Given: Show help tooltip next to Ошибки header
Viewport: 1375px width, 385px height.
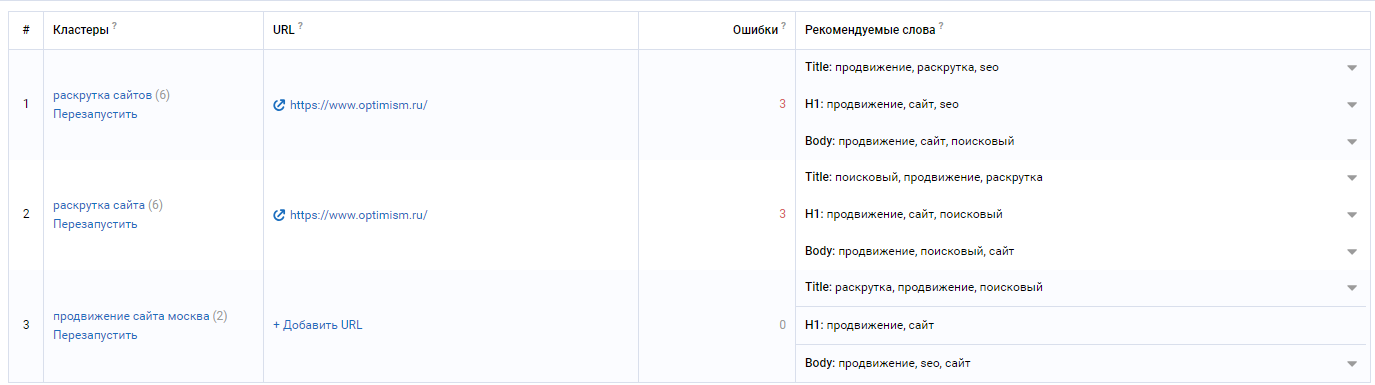Looking at the screenshot, I should click(783, 27).
